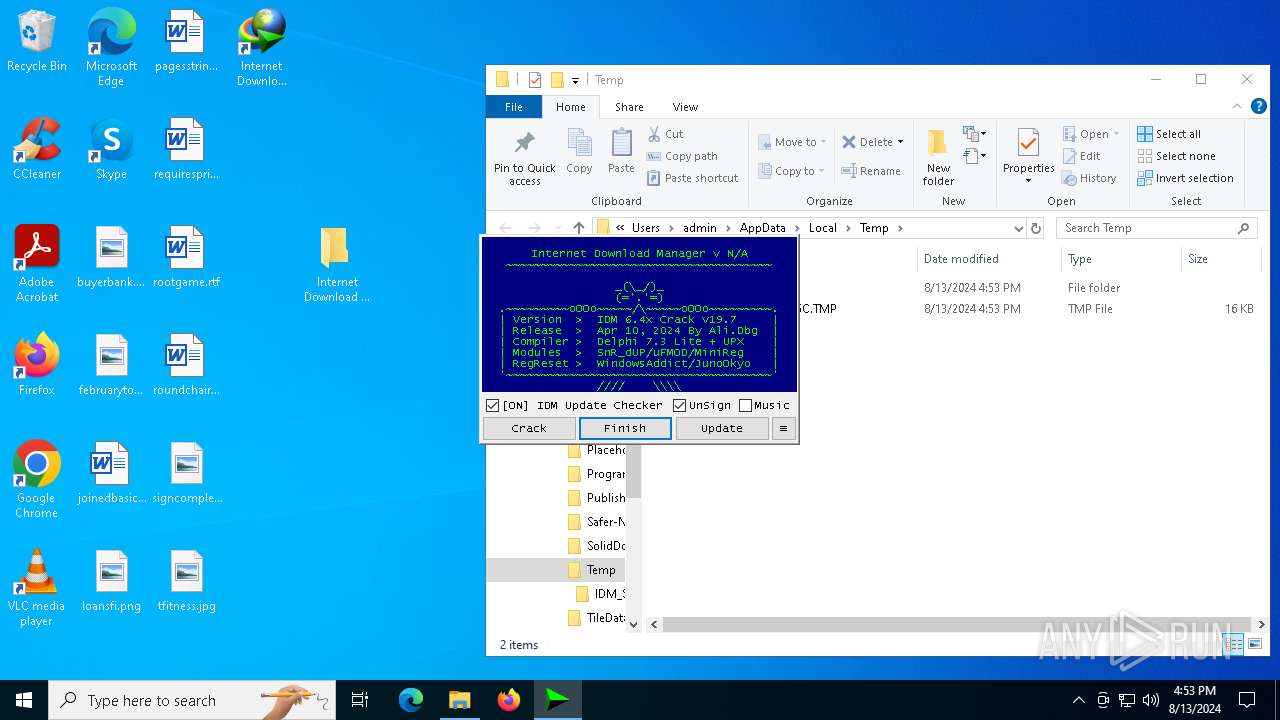Open File Explorer help icon
1280x720 pixels.
tap(1259, 106)
